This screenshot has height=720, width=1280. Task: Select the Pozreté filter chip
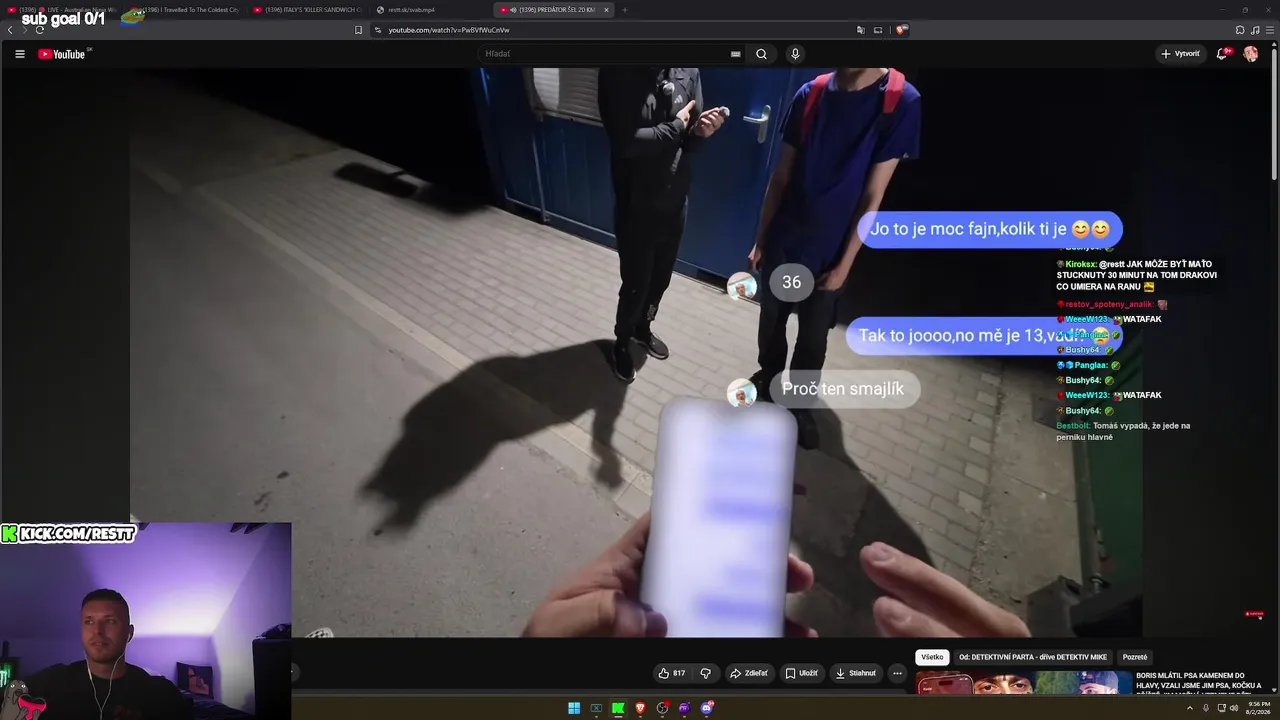point(1135,657)
